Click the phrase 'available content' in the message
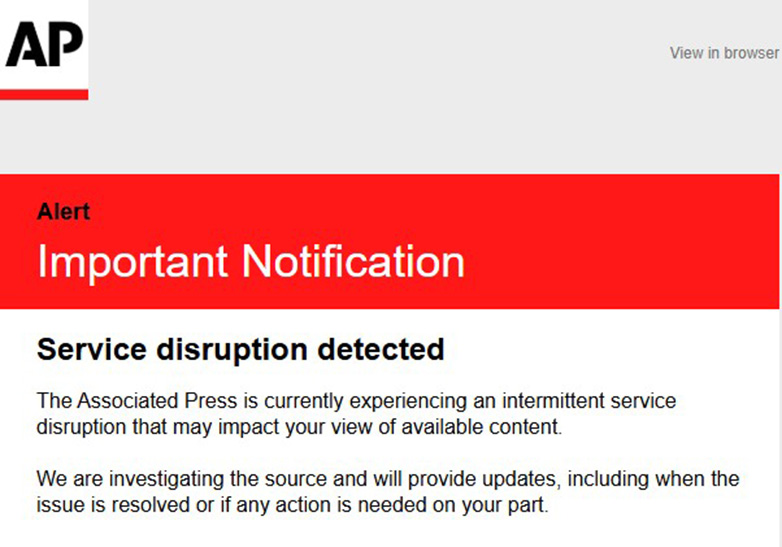The height and width of the screenshot is (547, 782). (488, 428)
